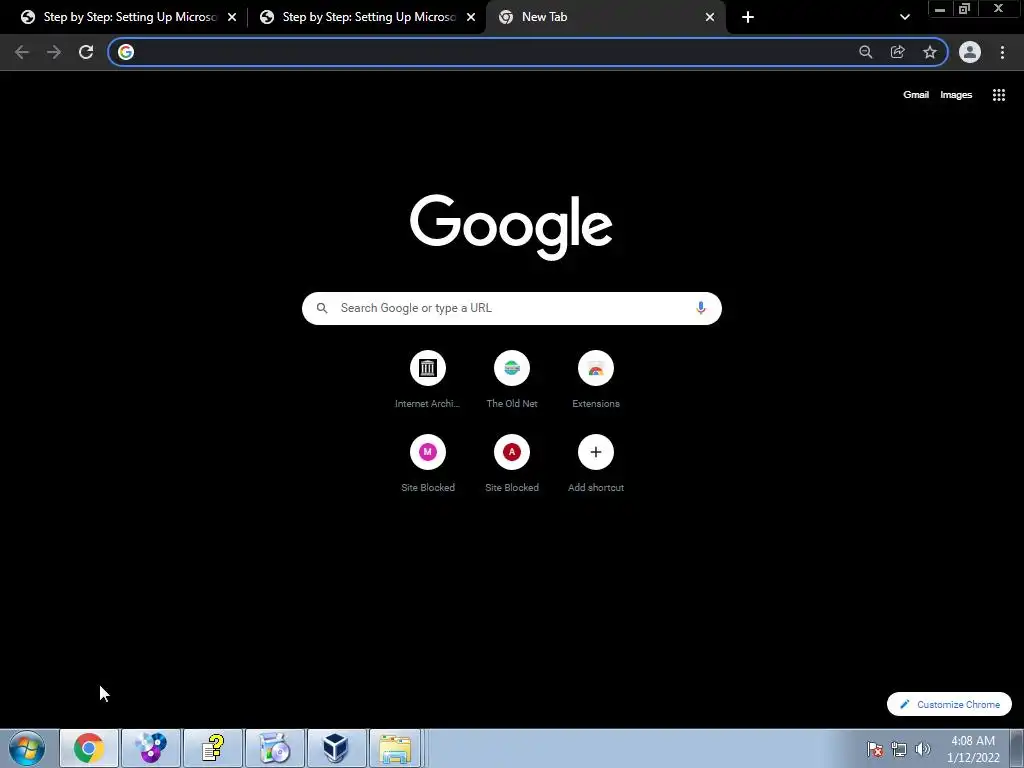The width and height of the screenshot is (1024, 768).
Task: Open a new tab with plus button
Action: click(748, 17)
